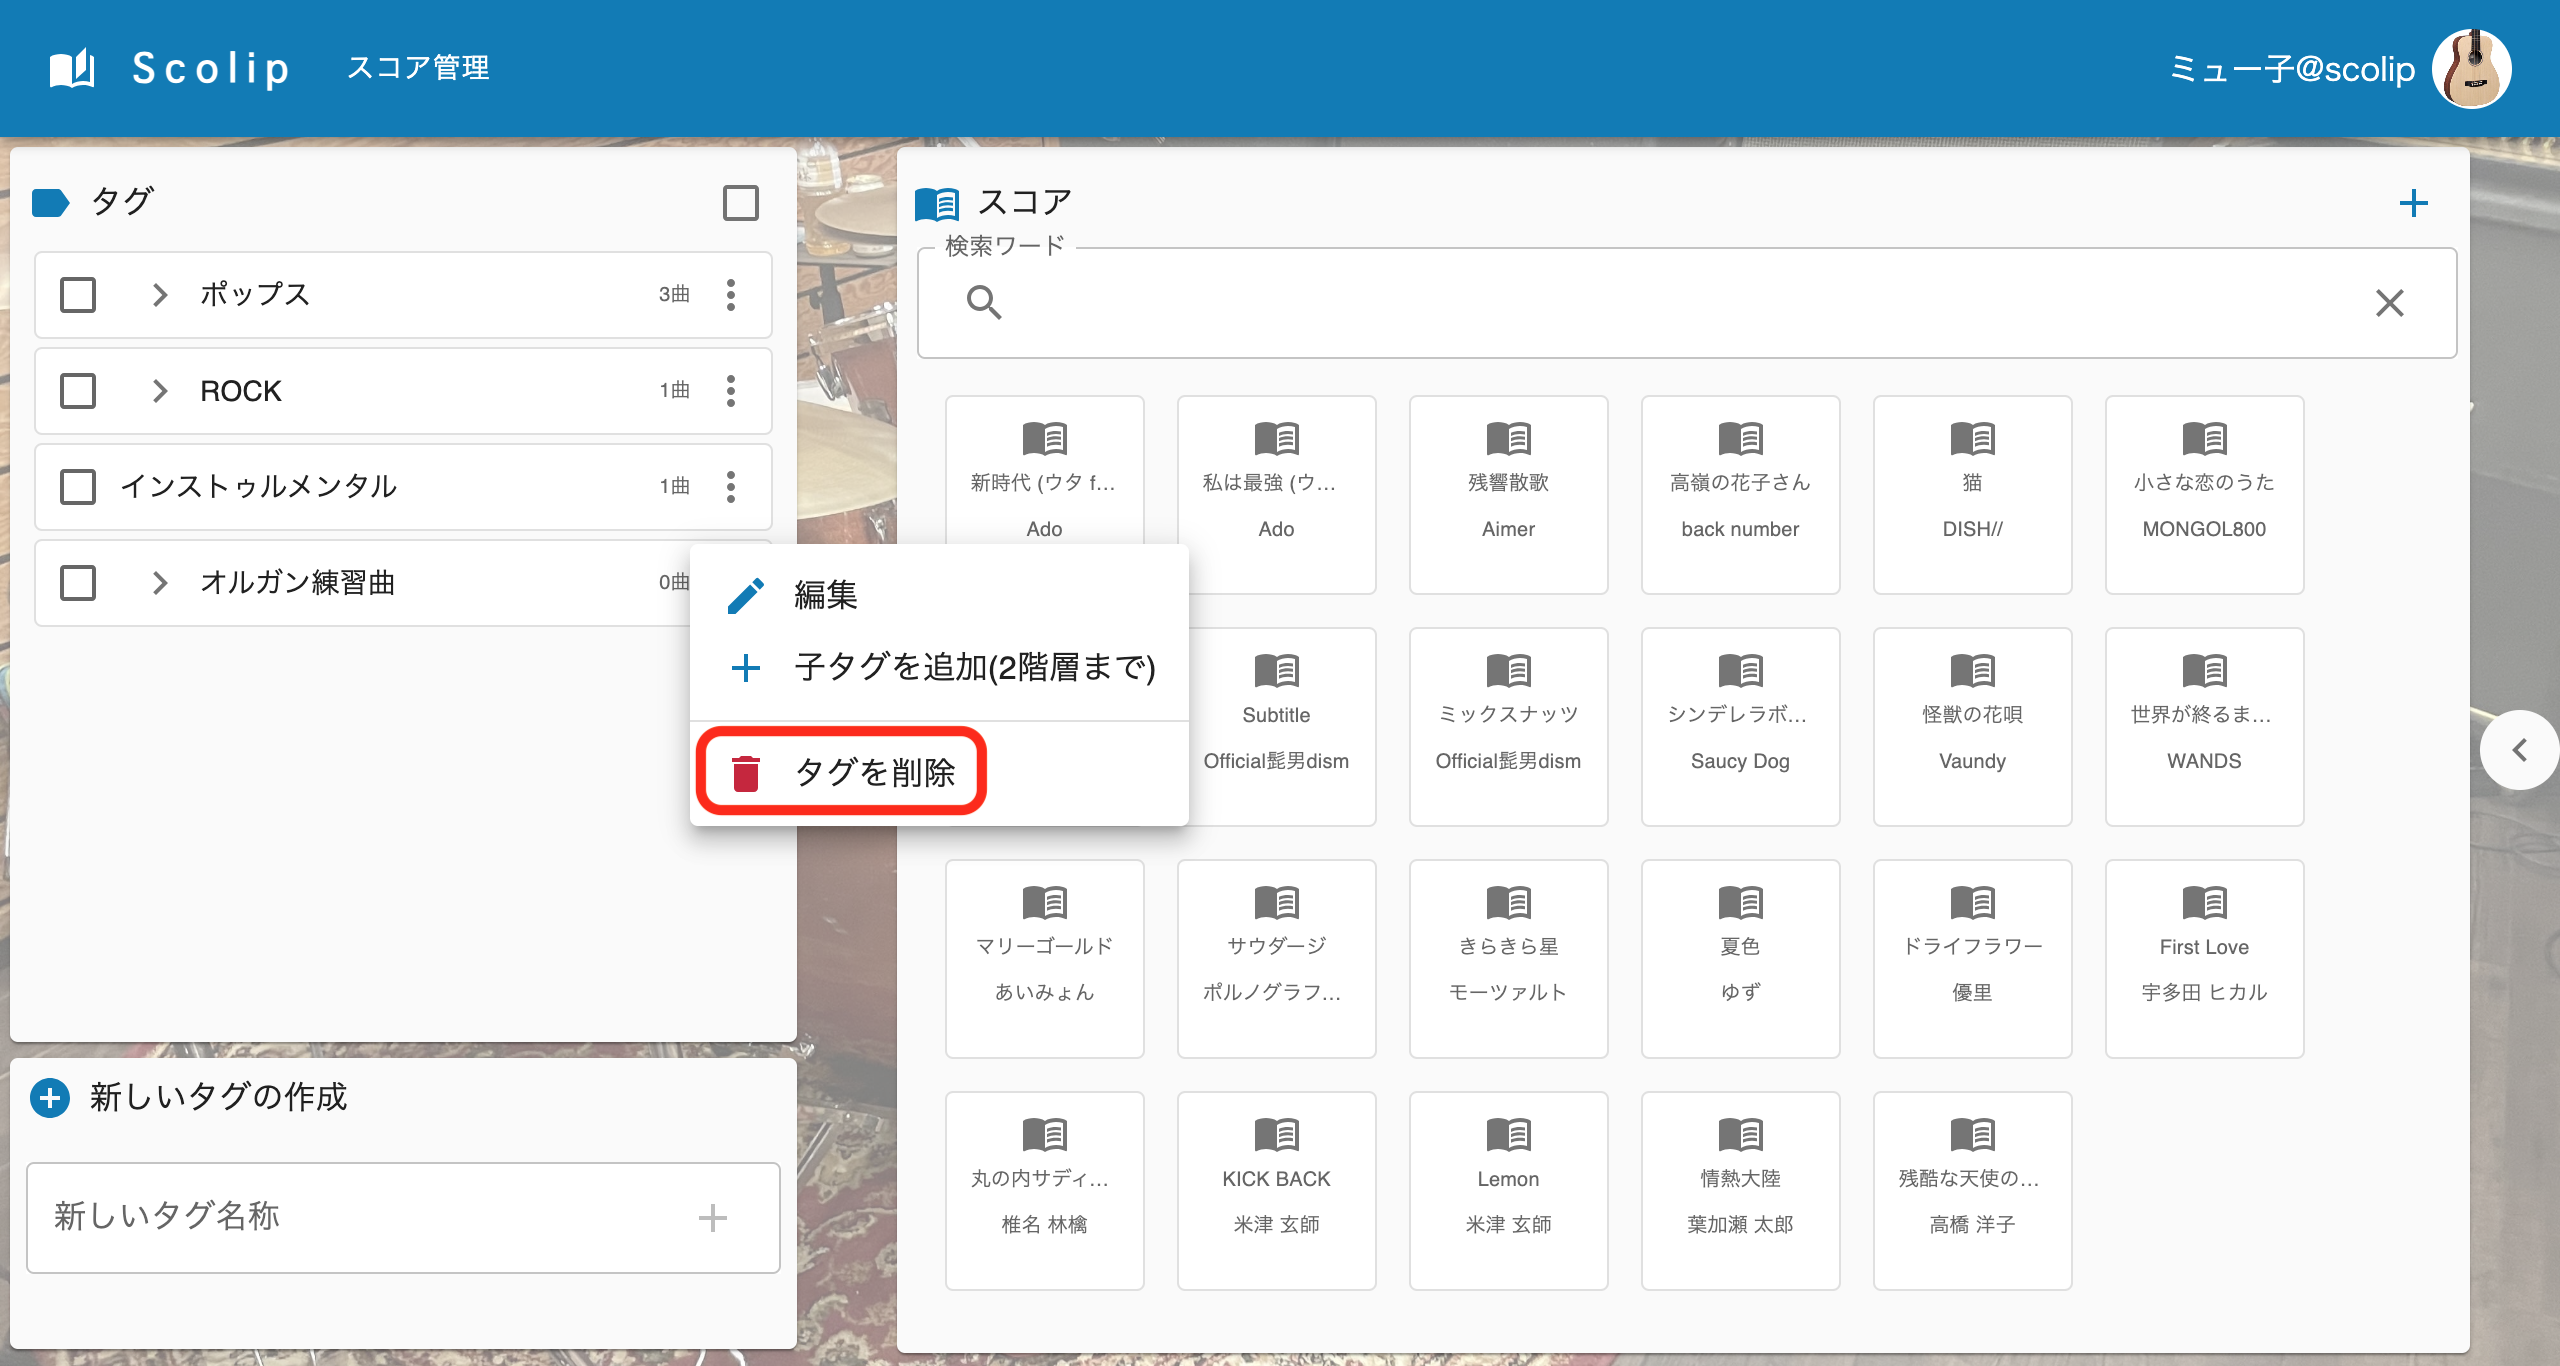
Task: Open the 猫 DISH// score card
Action: coord(1972,494)
